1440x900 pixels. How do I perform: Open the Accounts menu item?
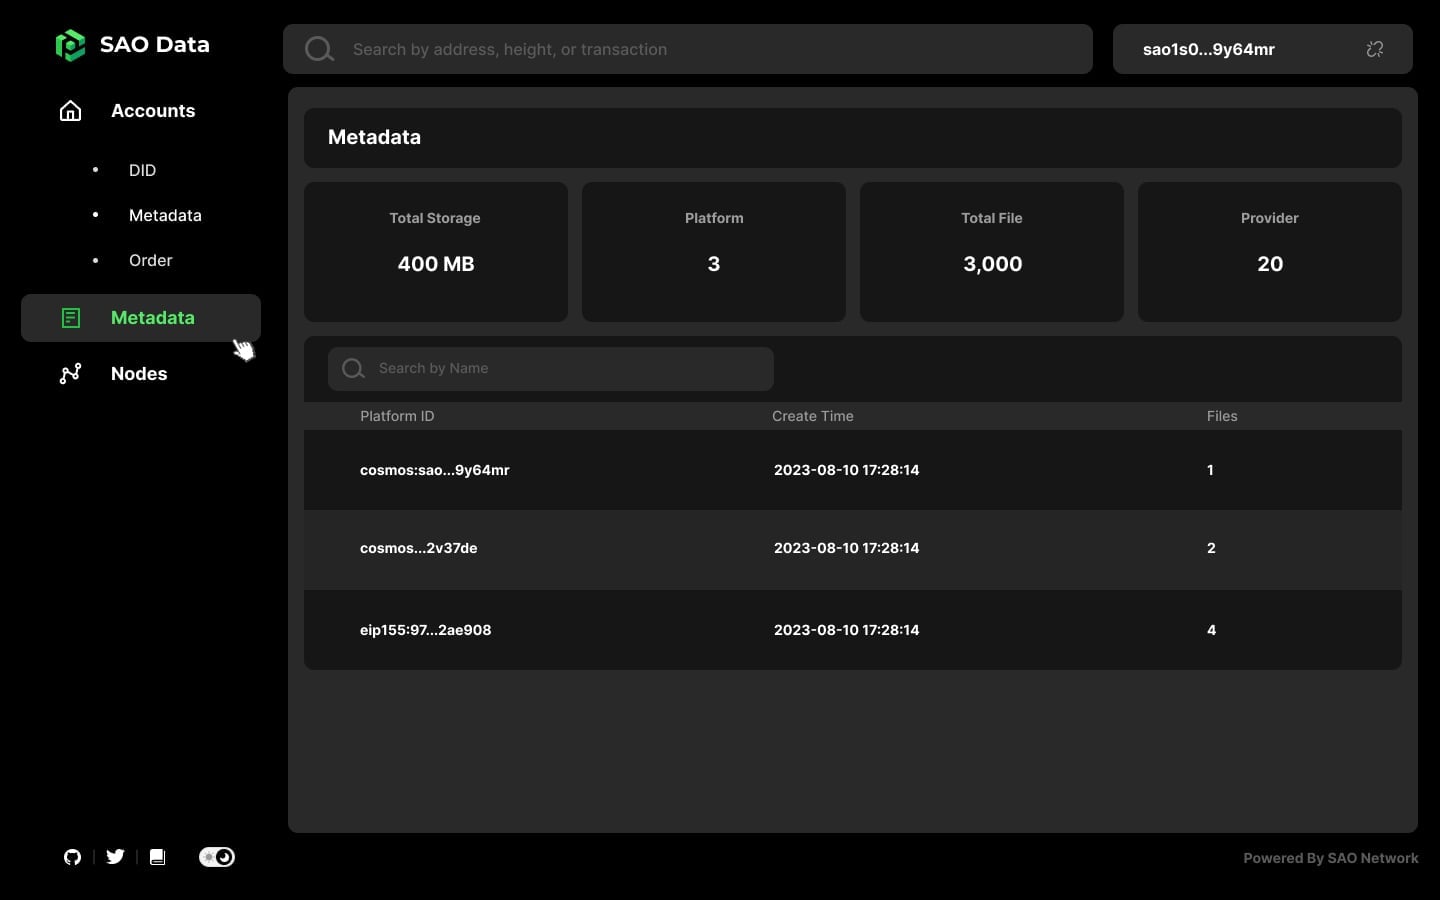153,111
